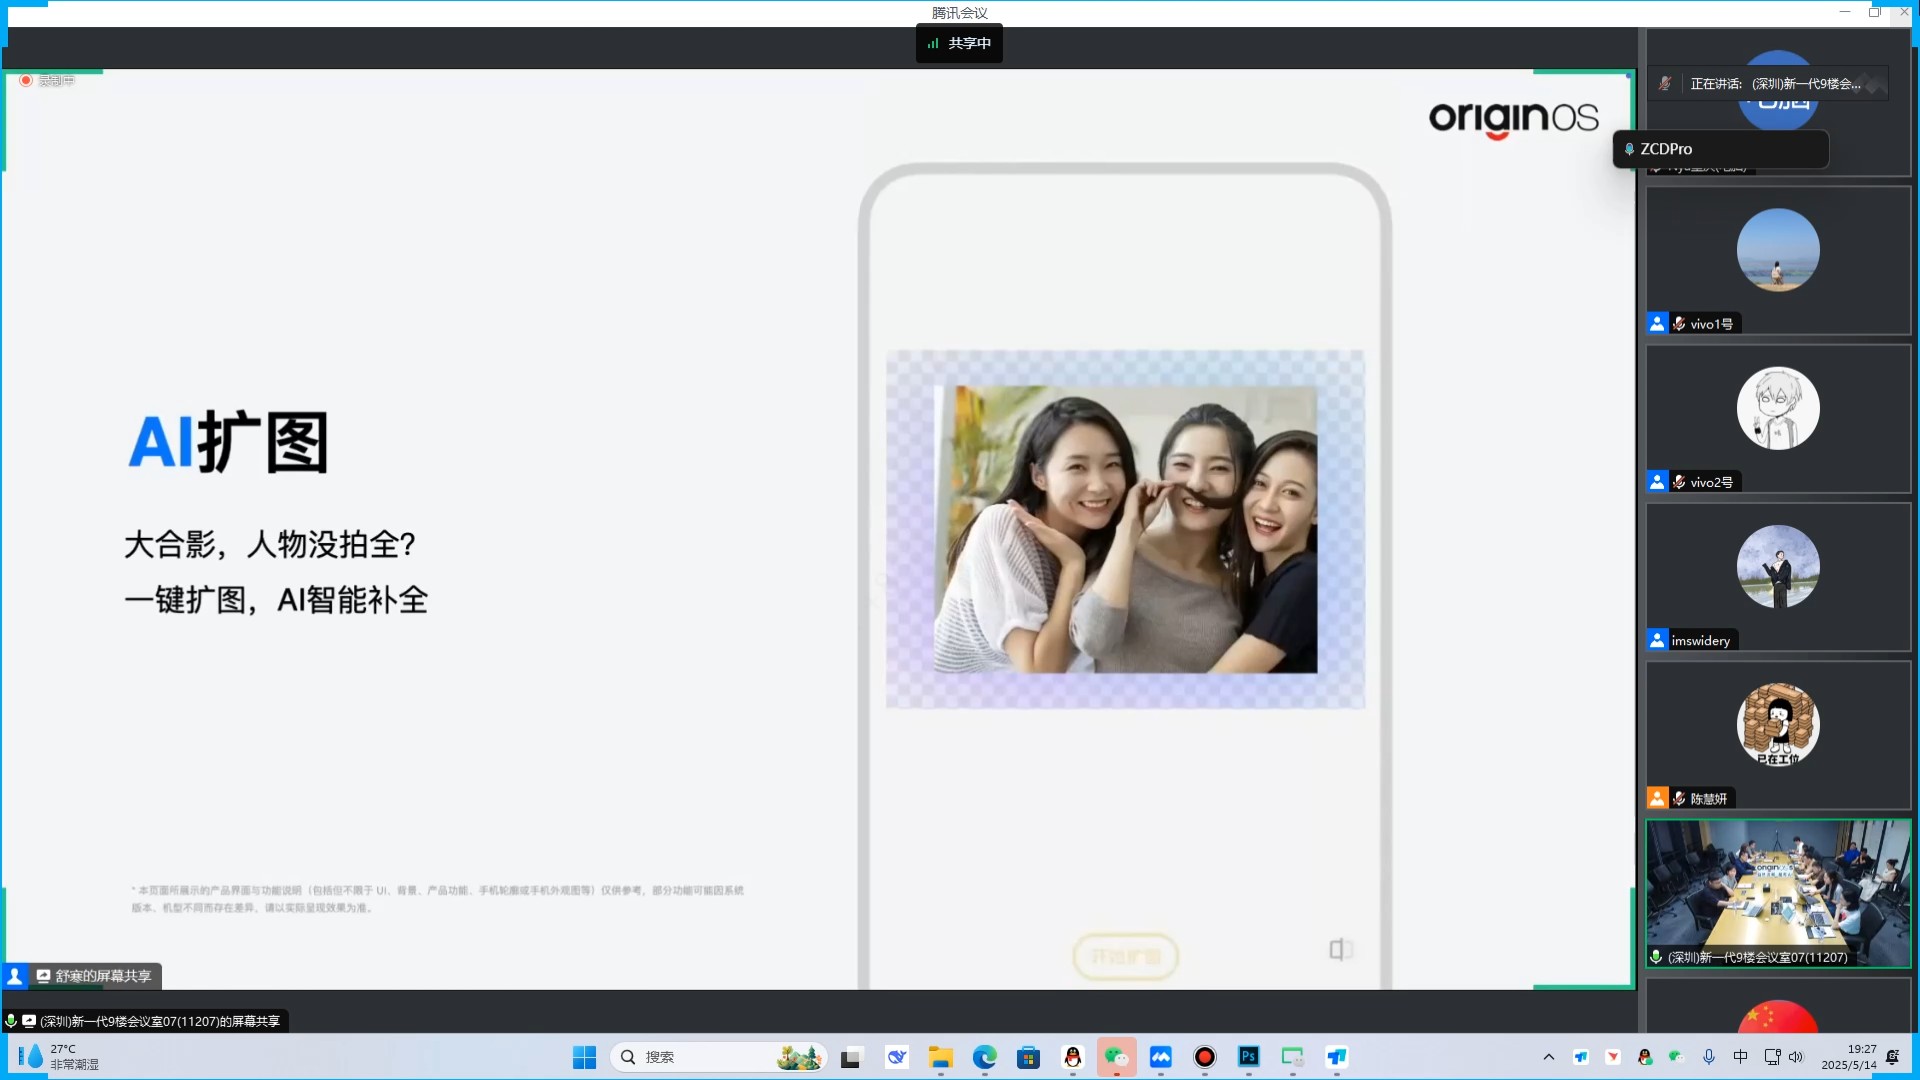Click the ZCDPro name tooltip

click(x=1720, y=149)
